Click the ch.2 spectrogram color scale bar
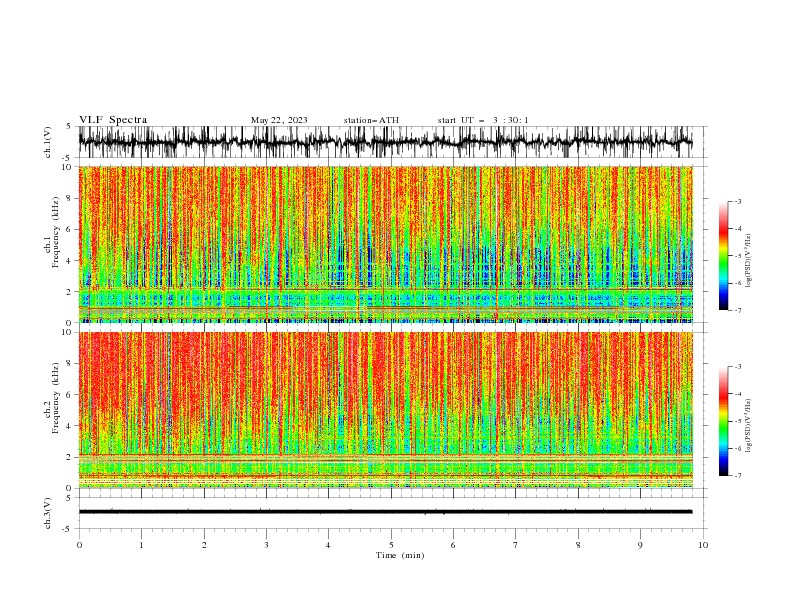 pos(724,421)
